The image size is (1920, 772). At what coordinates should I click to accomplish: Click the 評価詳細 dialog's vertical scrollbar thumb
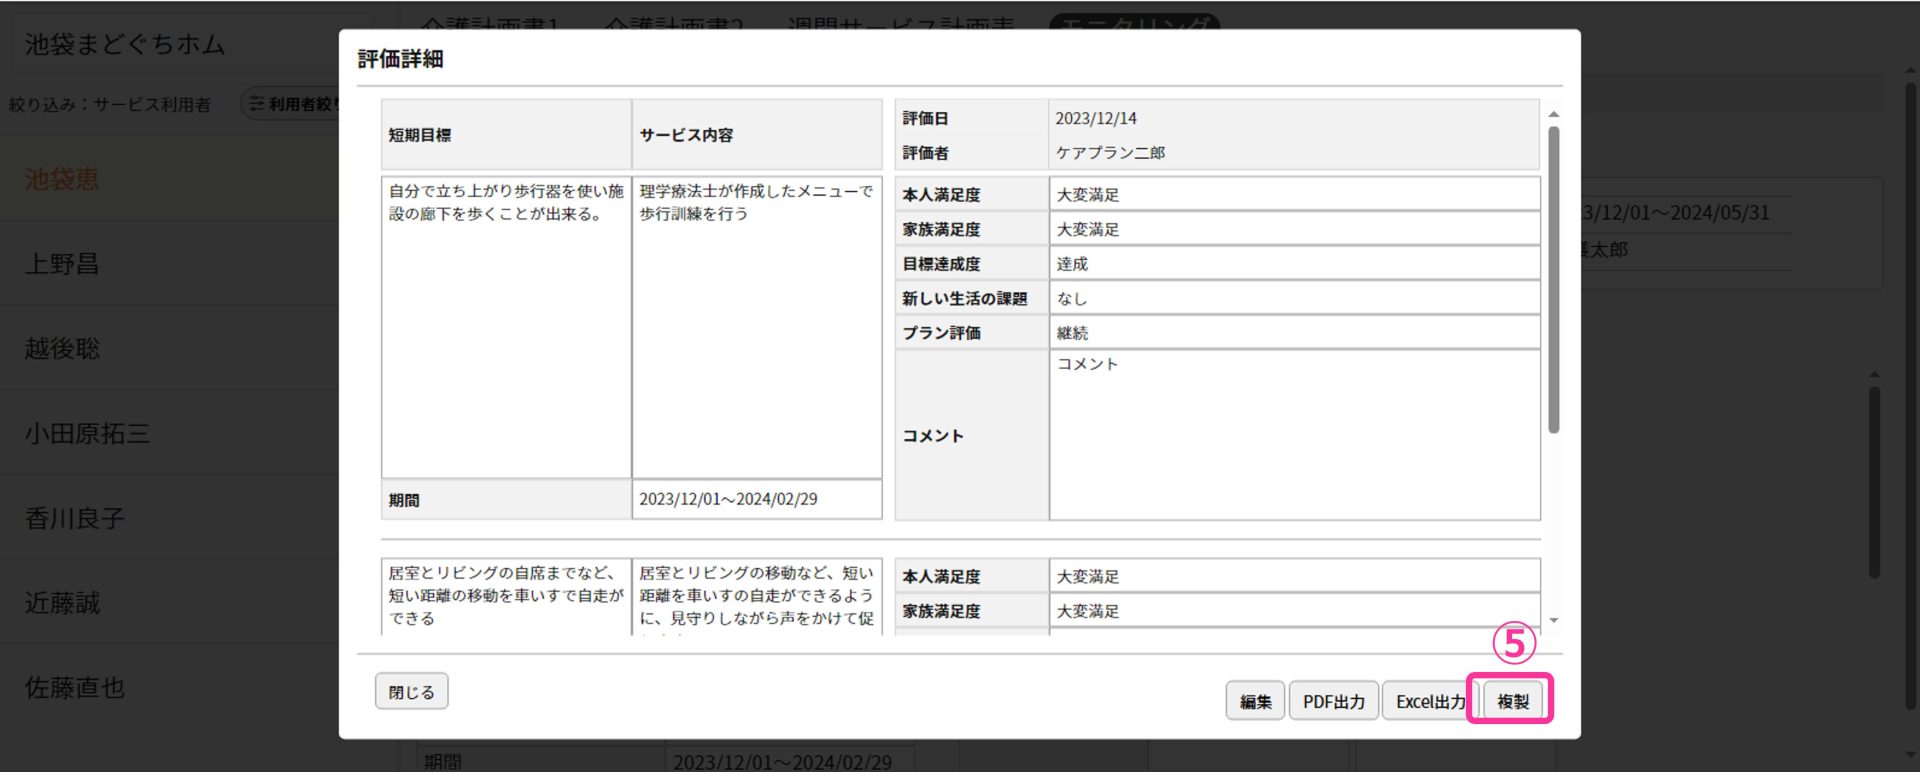pyautogui.click(x=1553, y=280)
